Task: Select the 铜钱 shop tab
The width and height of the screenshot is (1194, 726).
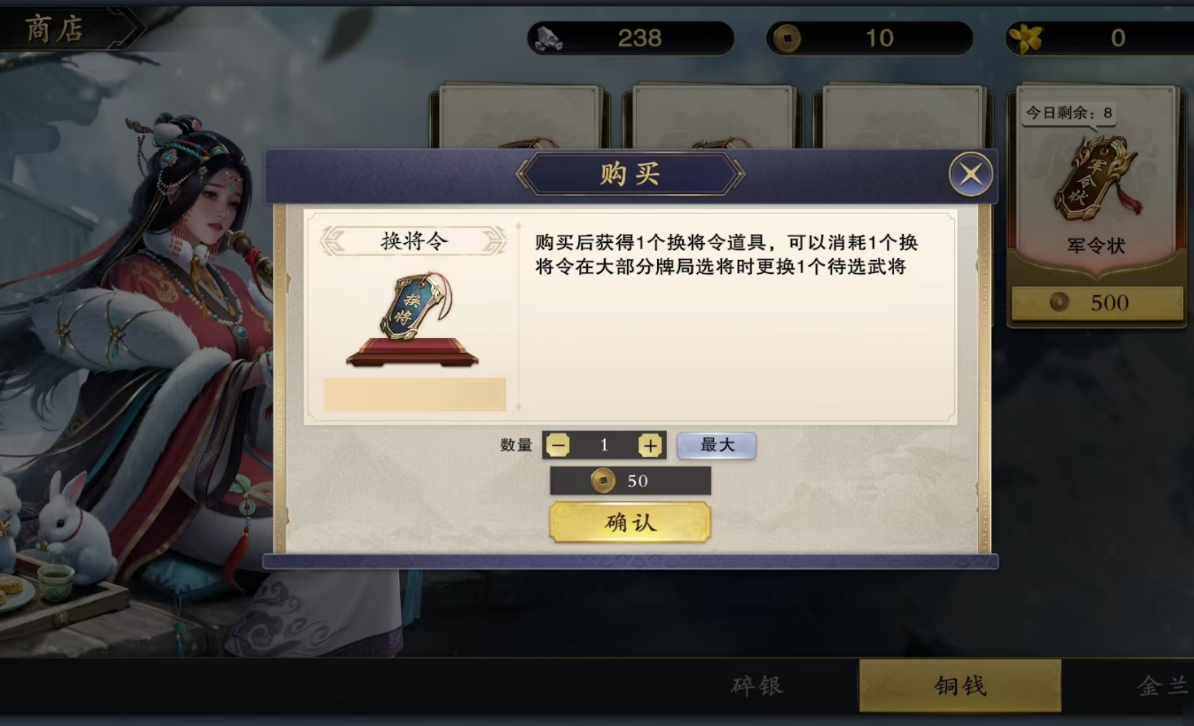Action: [960, 686]
